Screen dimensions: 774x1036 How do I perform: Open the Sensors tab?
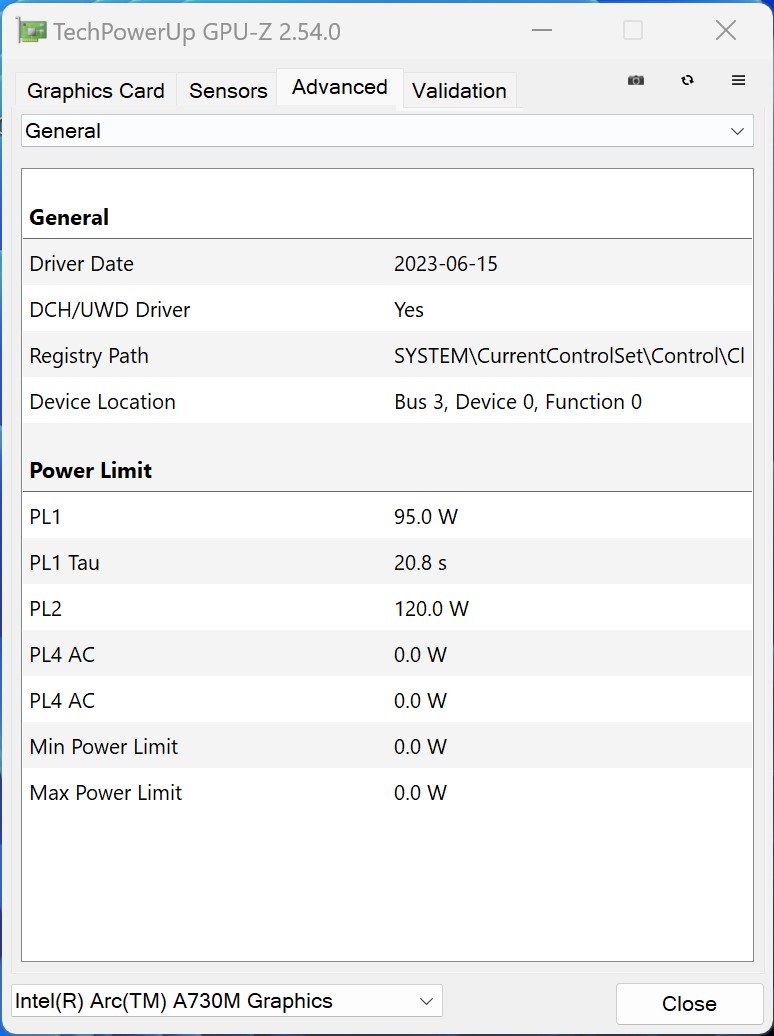(228, 91)
